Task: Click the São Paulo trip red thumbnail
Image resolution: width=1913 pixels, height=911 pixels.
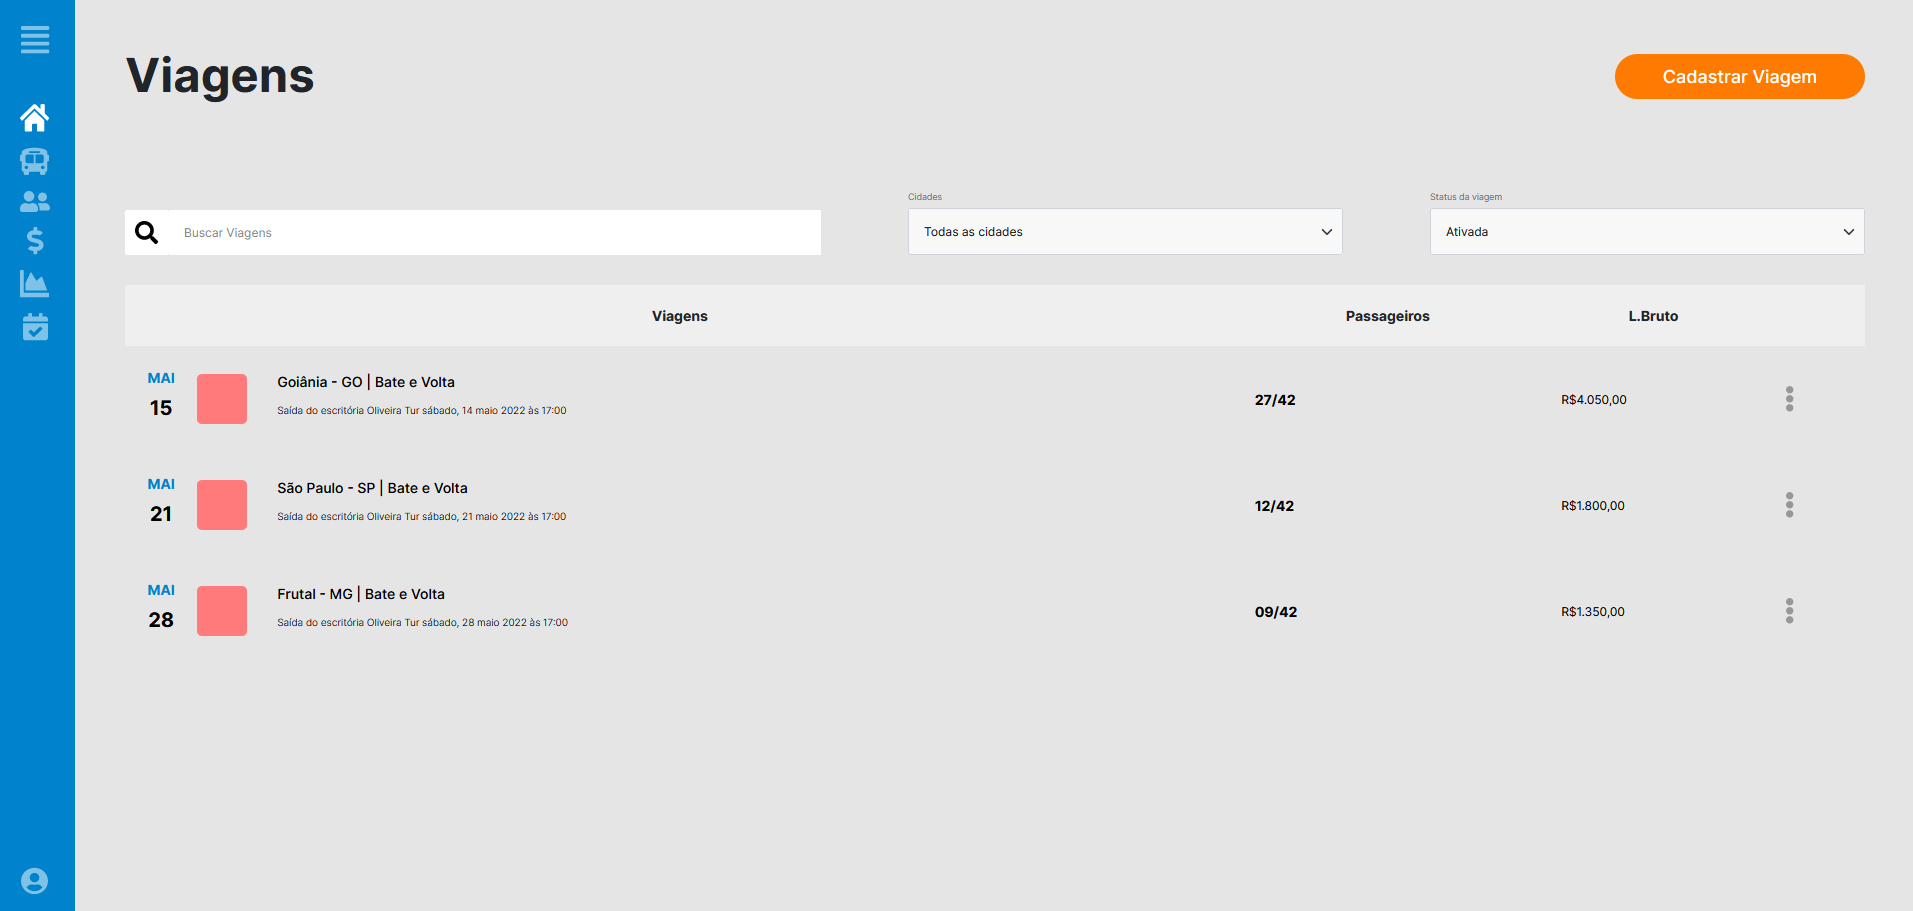Action: tap(222, 505)
